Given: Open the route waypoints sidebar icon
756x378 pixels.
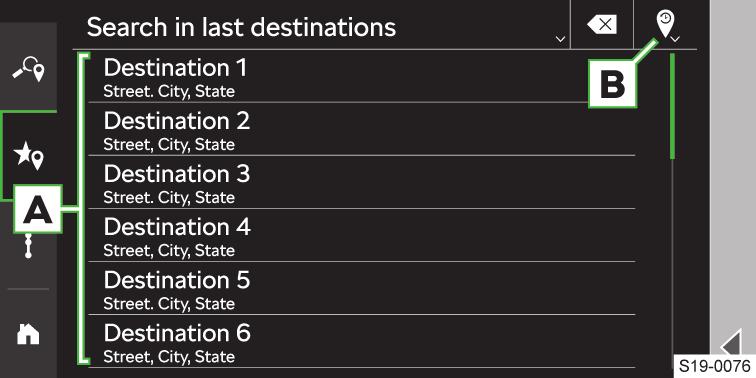Looking at the screenshot, I should click(28, 246).
